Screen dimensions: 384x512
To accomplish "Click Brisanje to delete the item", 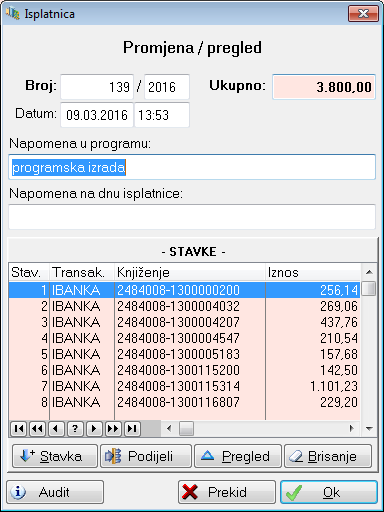I will [328, 456].
